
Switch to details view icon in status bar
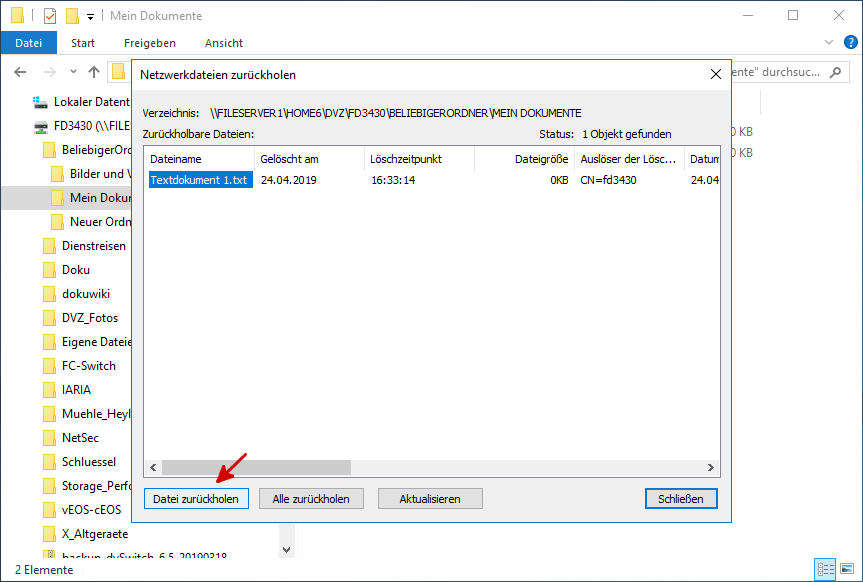tap(824, 569)
